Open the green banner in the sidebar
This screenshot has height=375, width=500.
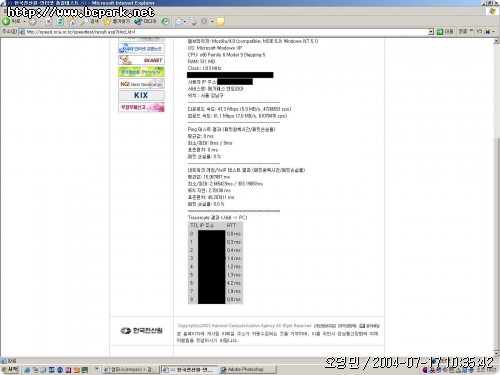(x=141, y=72)
